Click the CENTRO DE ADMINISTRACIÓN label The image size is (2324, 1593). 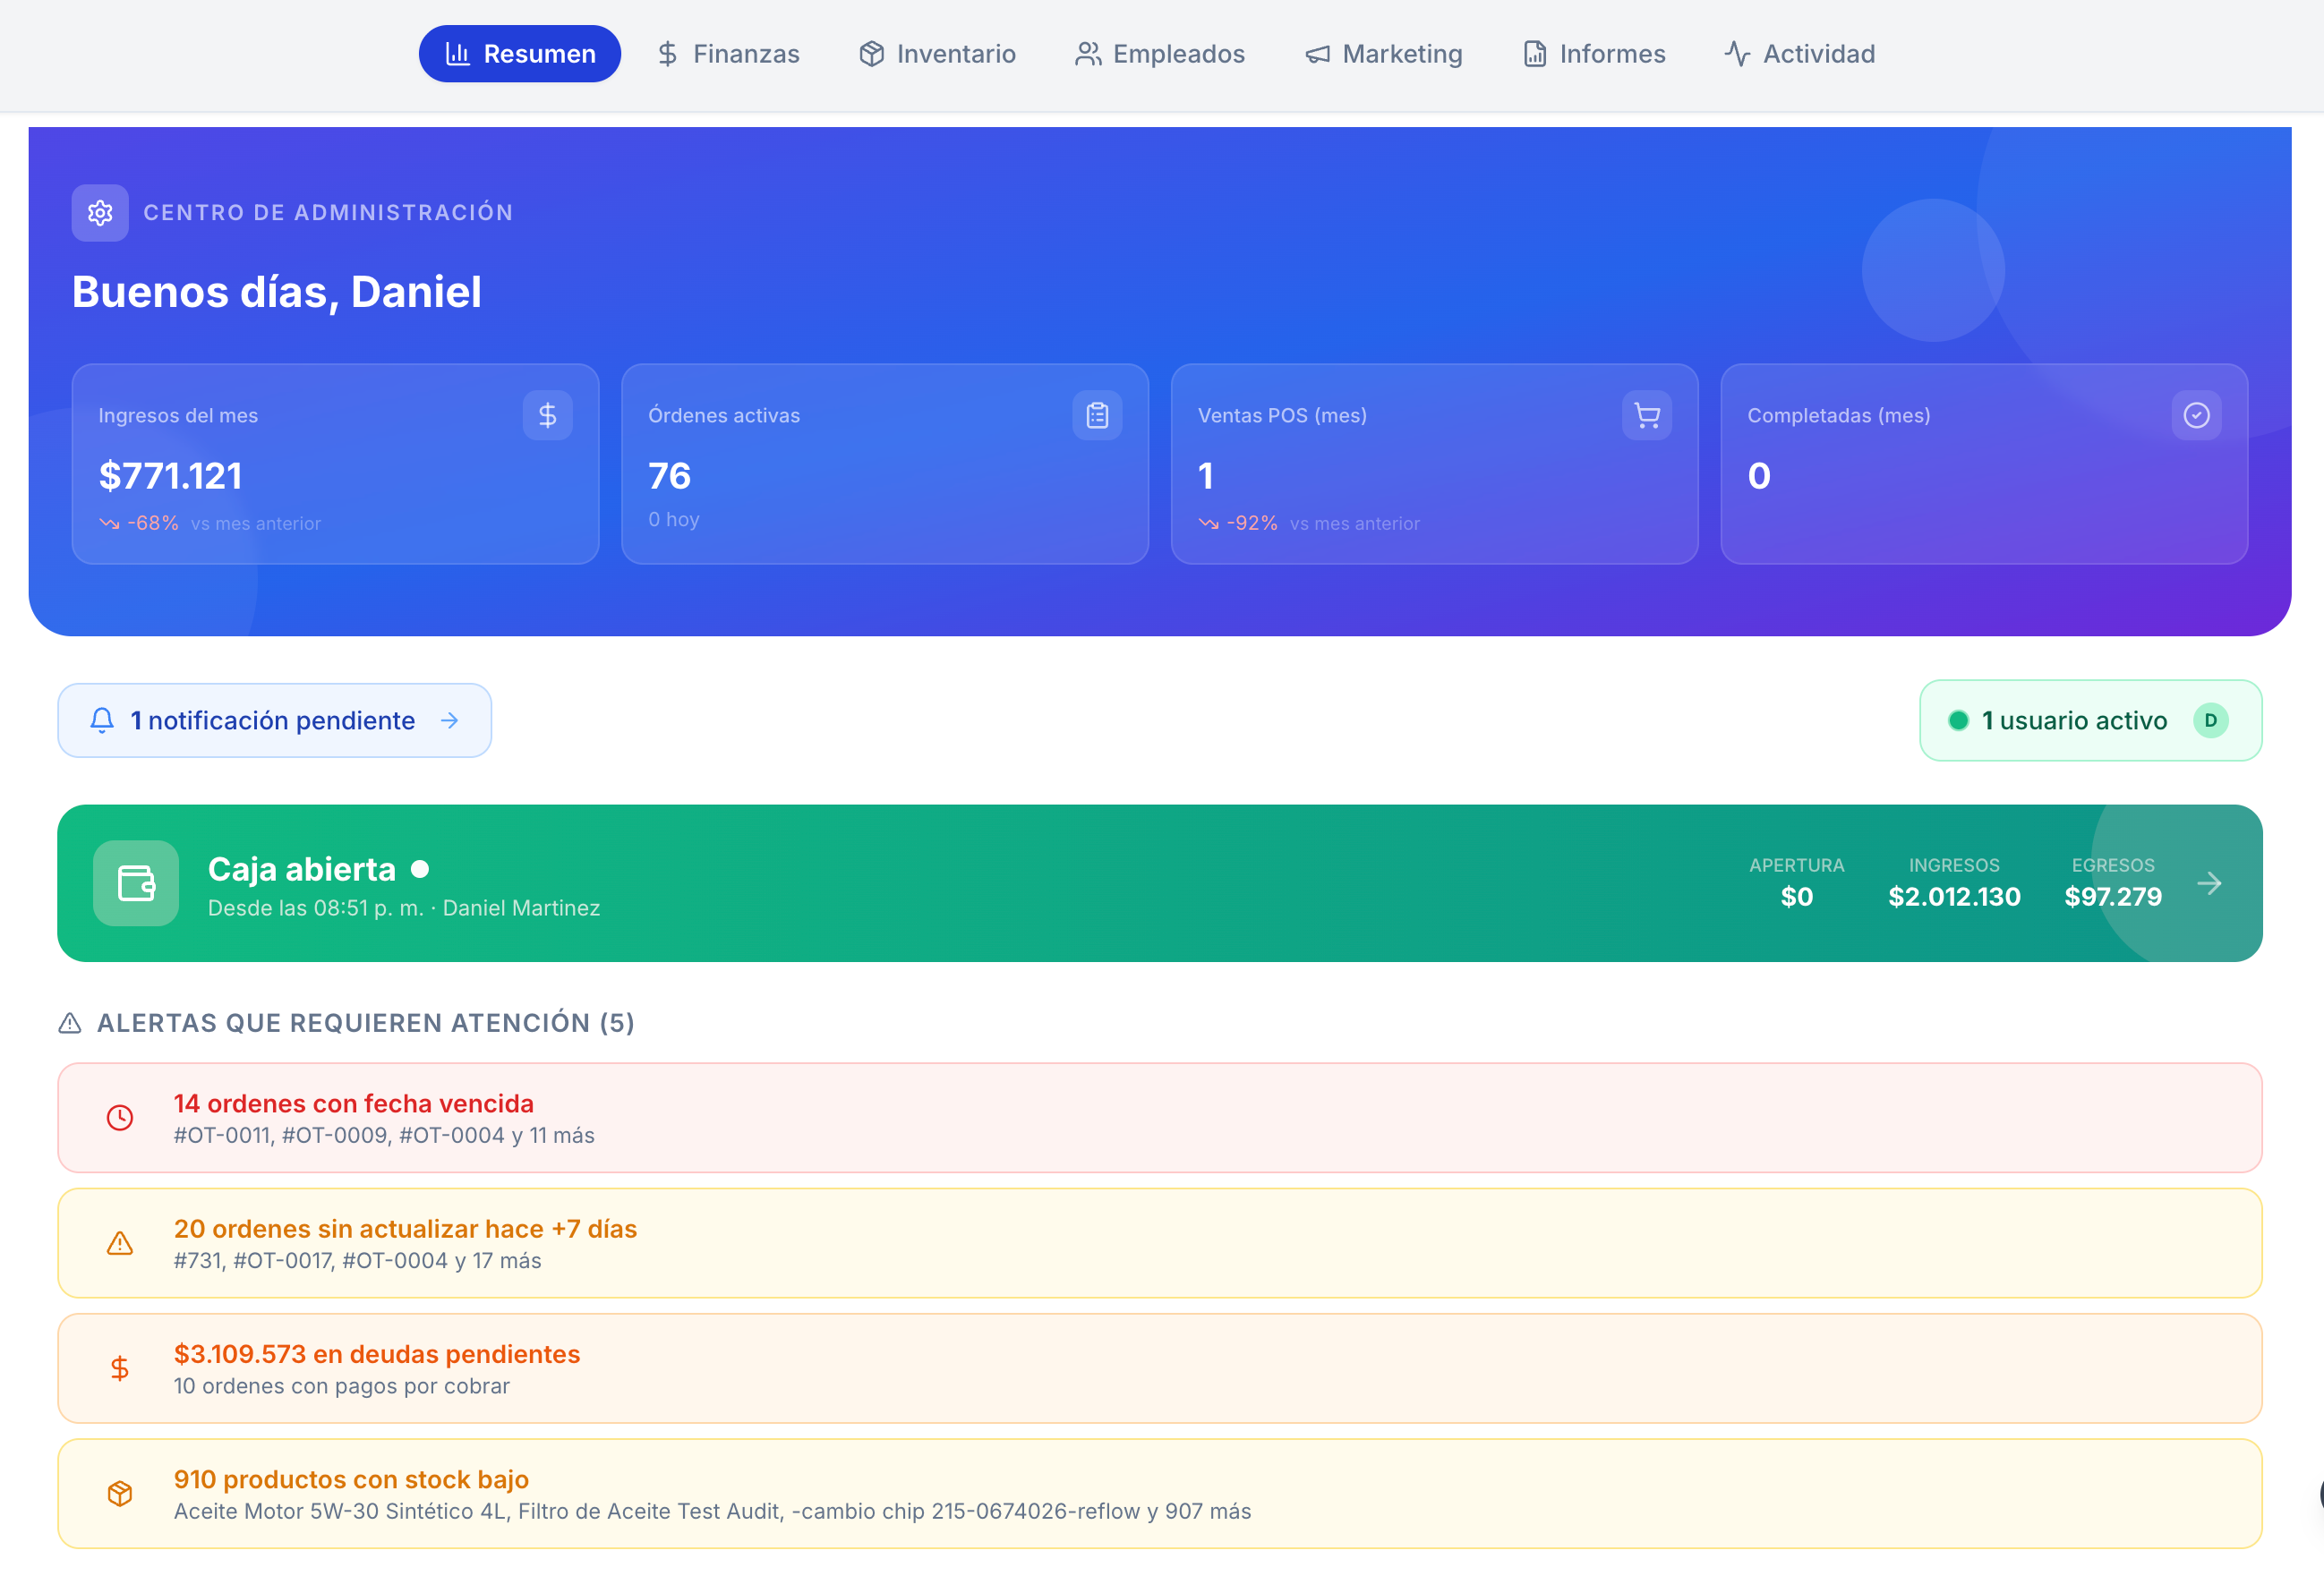pos(328,213)
